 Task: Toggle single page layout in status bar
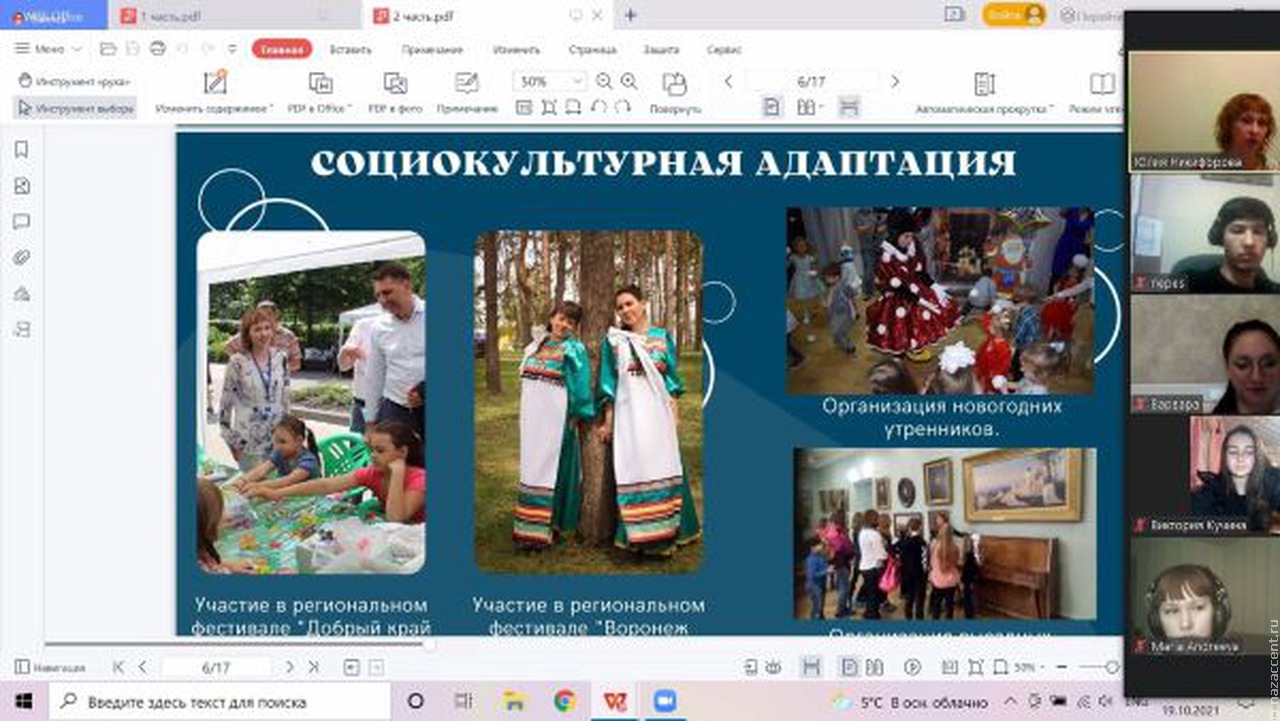click(x=850, y=667)
